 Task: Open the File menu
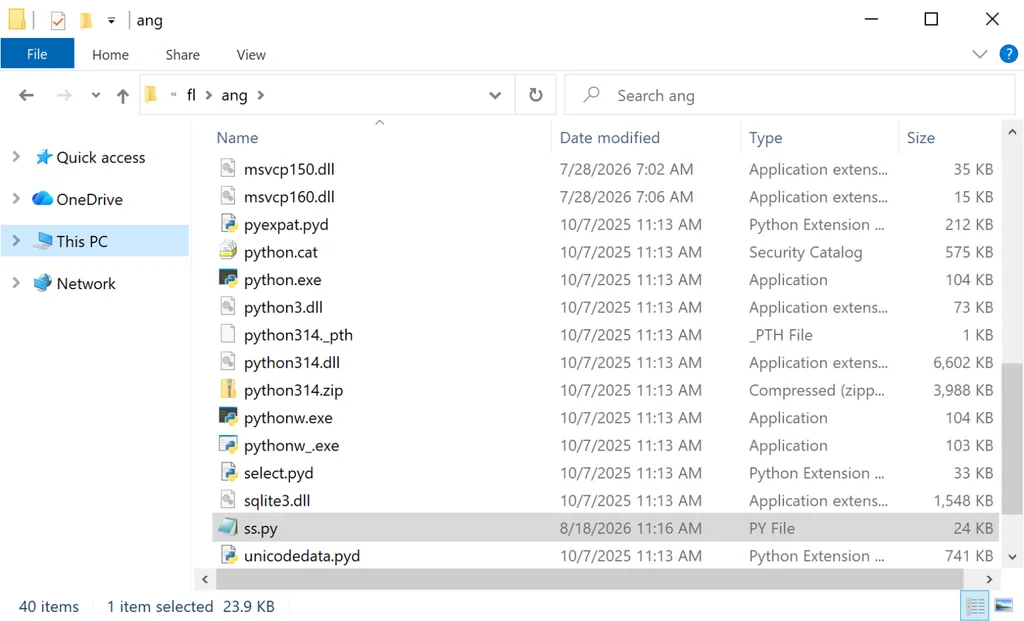pyautogui.click(x=37, y=54)
